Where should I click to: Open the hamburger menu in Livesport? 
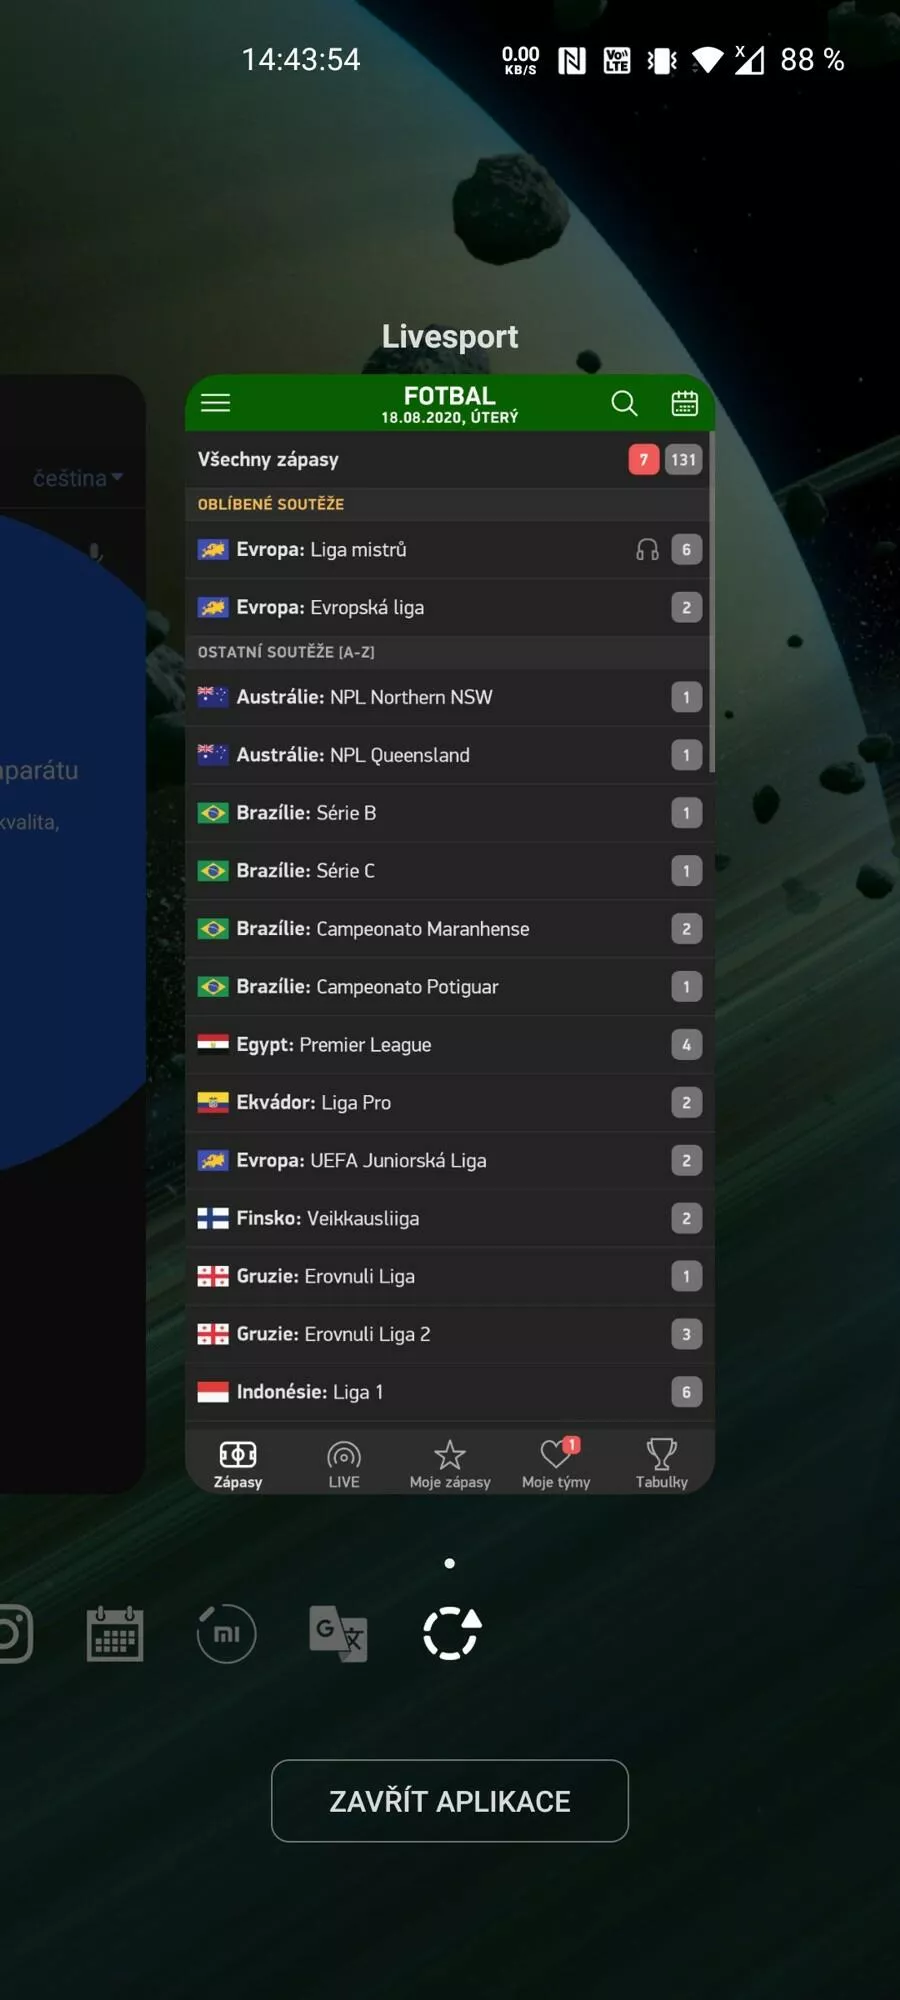pyautogui.click(x=215, y=403)
